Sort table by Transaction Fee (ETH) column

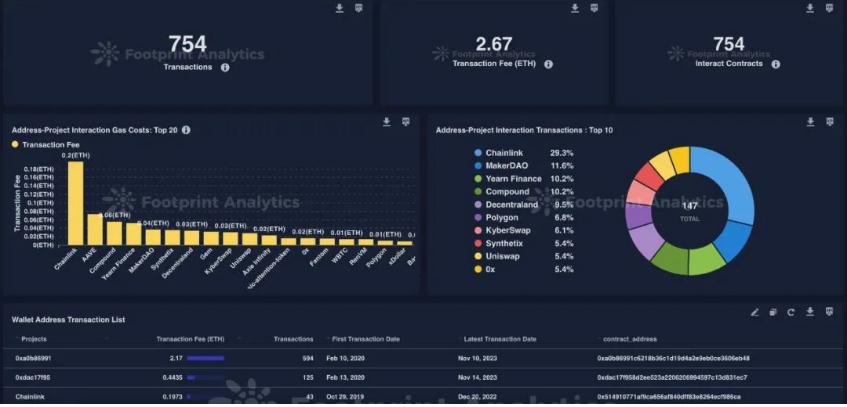(x=190, y=339)
